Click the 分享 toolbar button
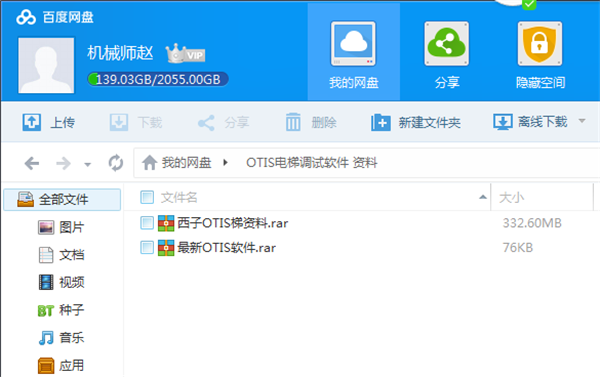 (x=223, y=123)
